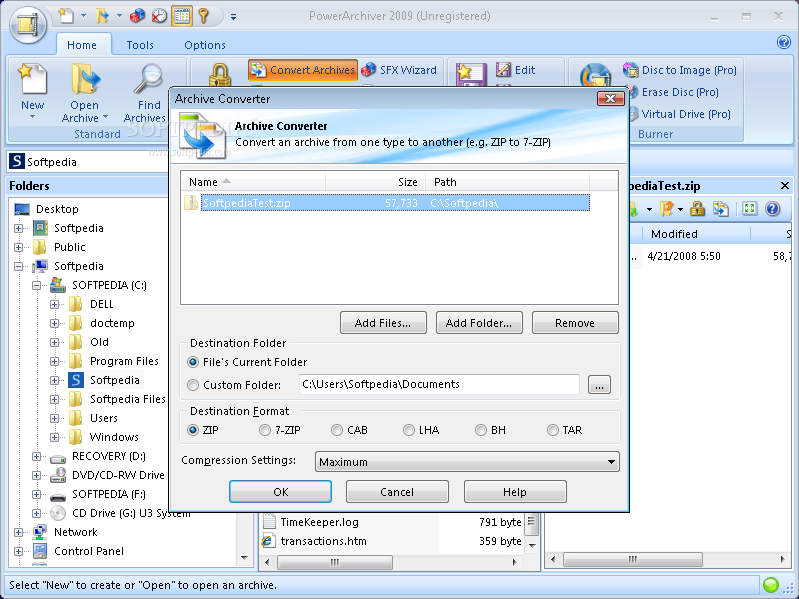The height and width of the screenshot is (599, 799).
Task: Click the large Burner disc icon
Action: point(595,75)
